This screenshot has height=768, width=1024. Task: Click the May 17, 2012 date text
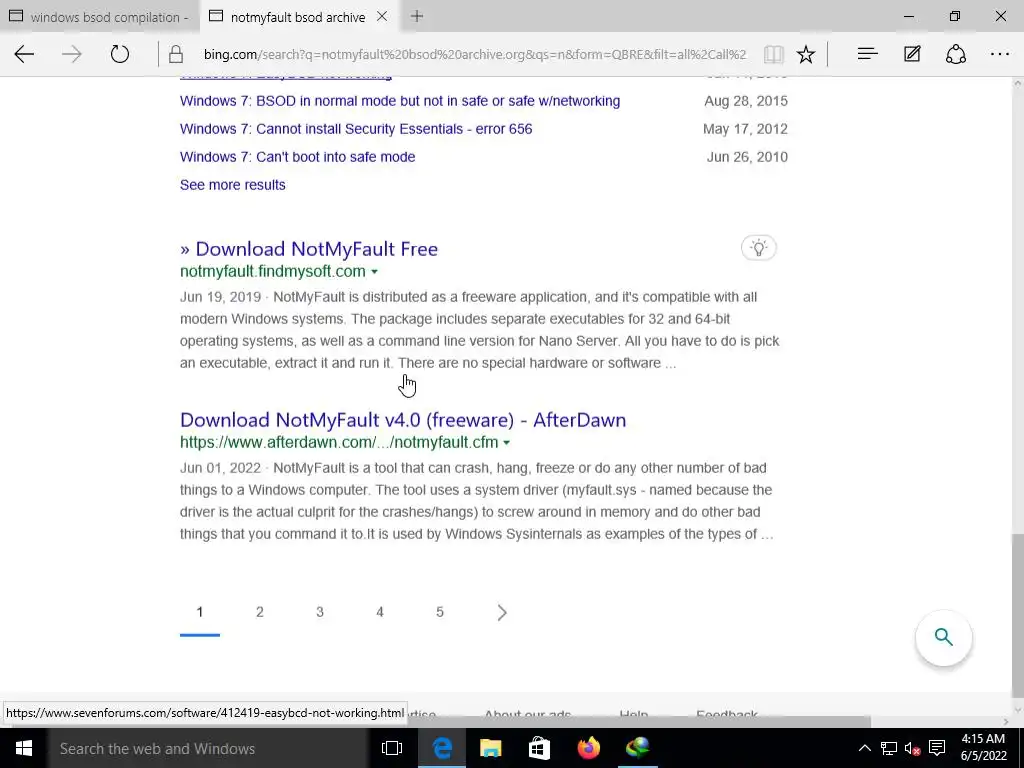[745, 129]
